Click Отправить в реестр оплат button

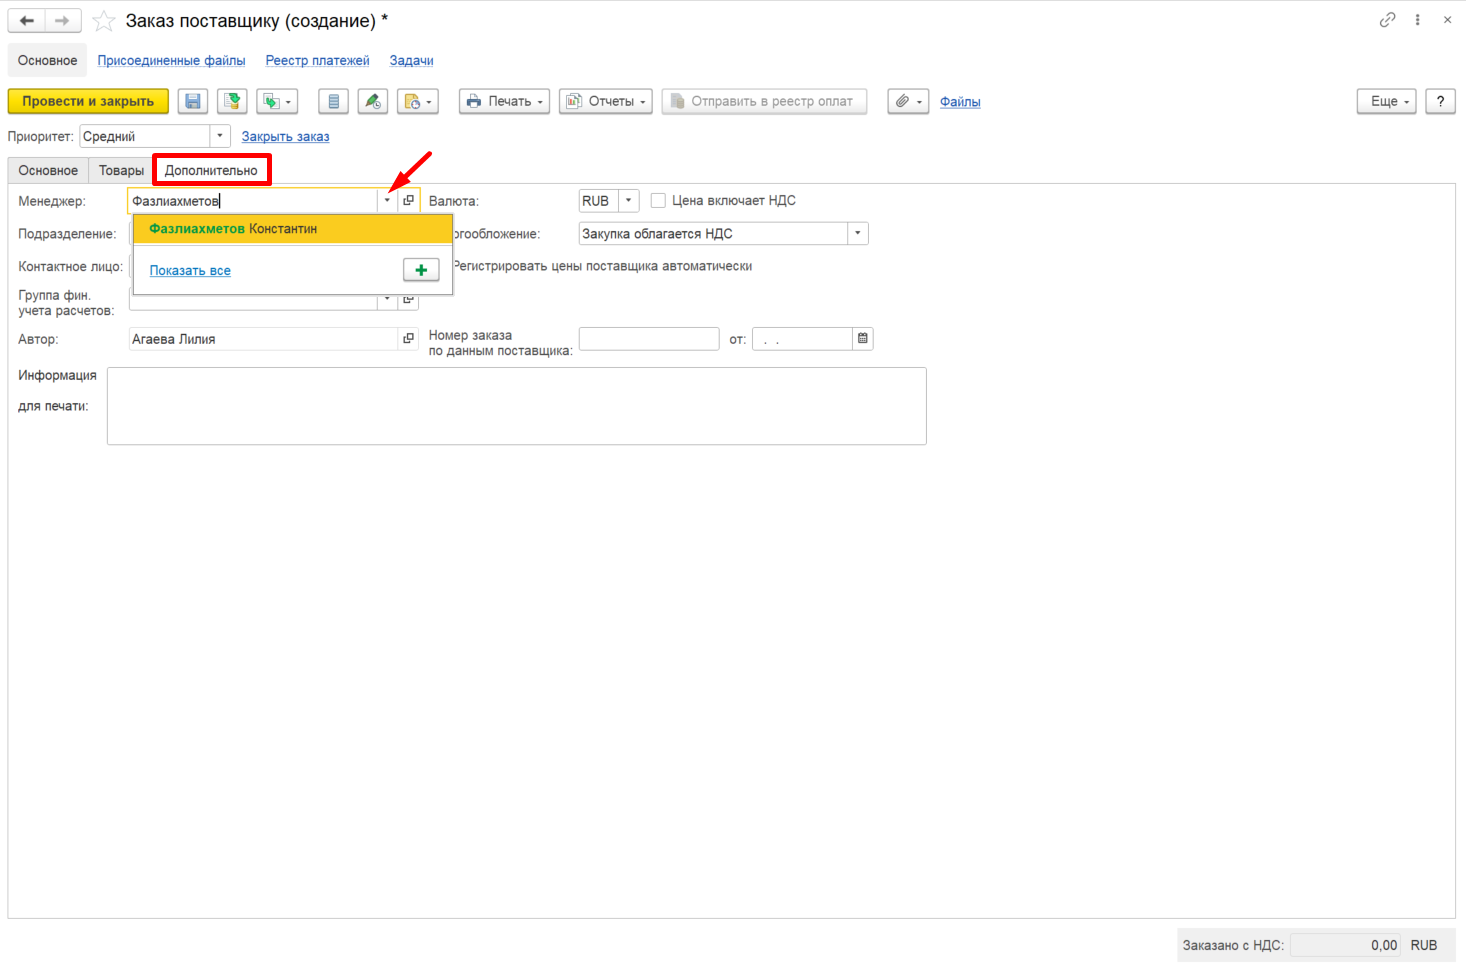(764, 101)
